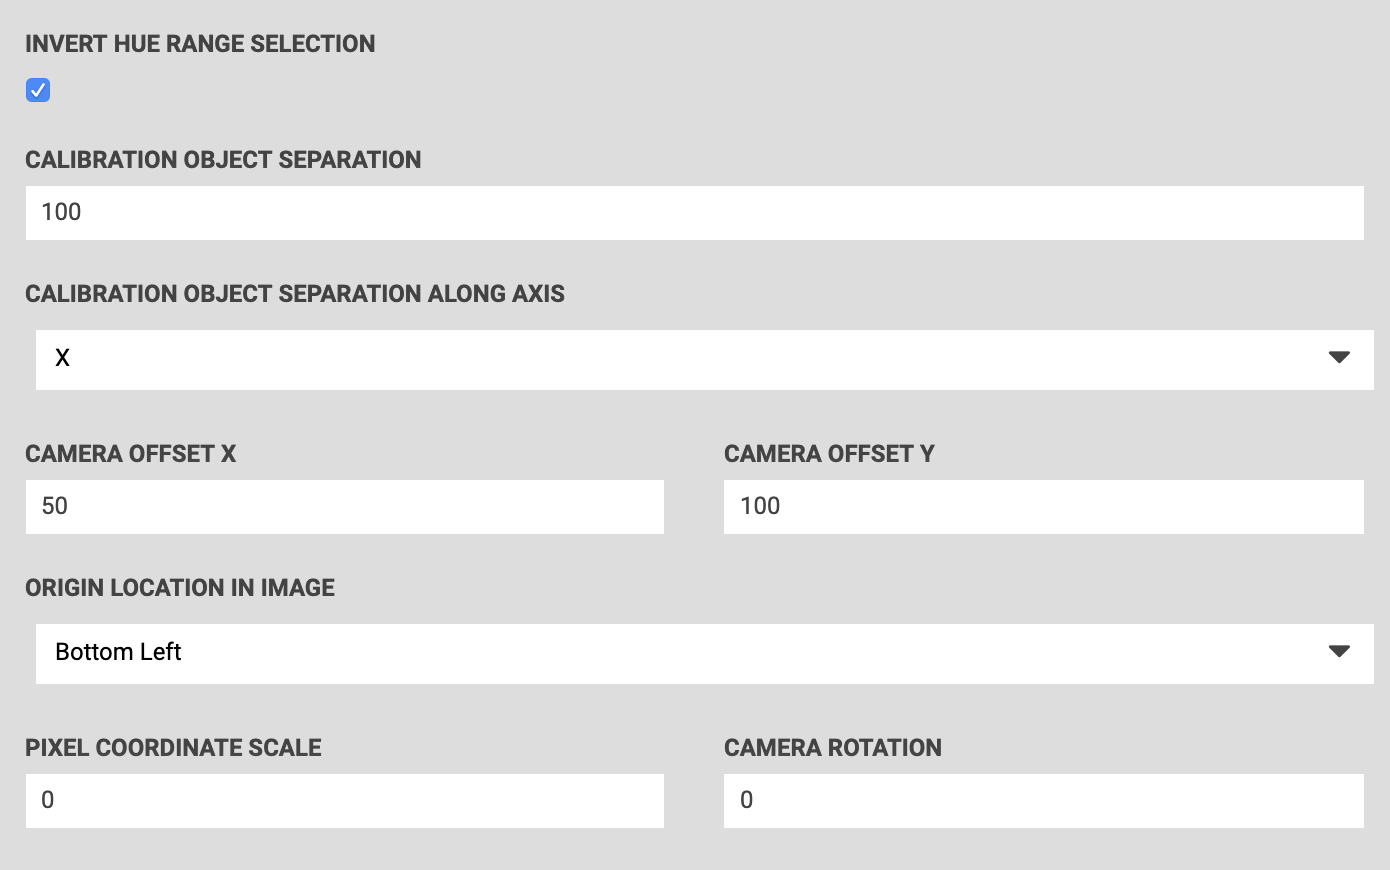Viewport: 1390px width, 870px height.
Task: Click the Origin Location in Image label
Action: tap(180, 588)
